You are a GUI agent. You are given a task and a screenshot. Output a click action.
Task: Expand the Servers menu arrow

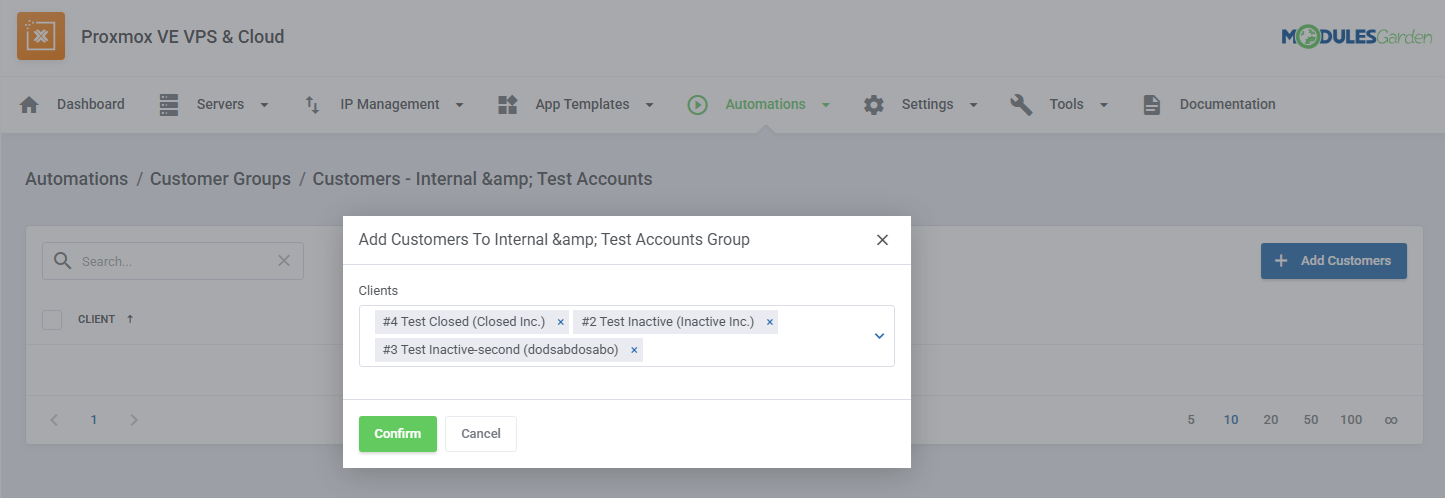(264, 105)
